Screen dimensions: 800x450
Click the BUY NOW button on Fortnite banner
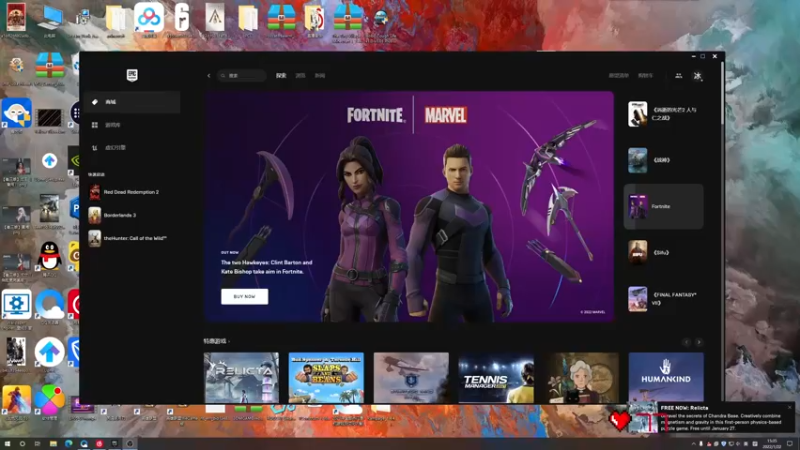(x=244, y=296)
